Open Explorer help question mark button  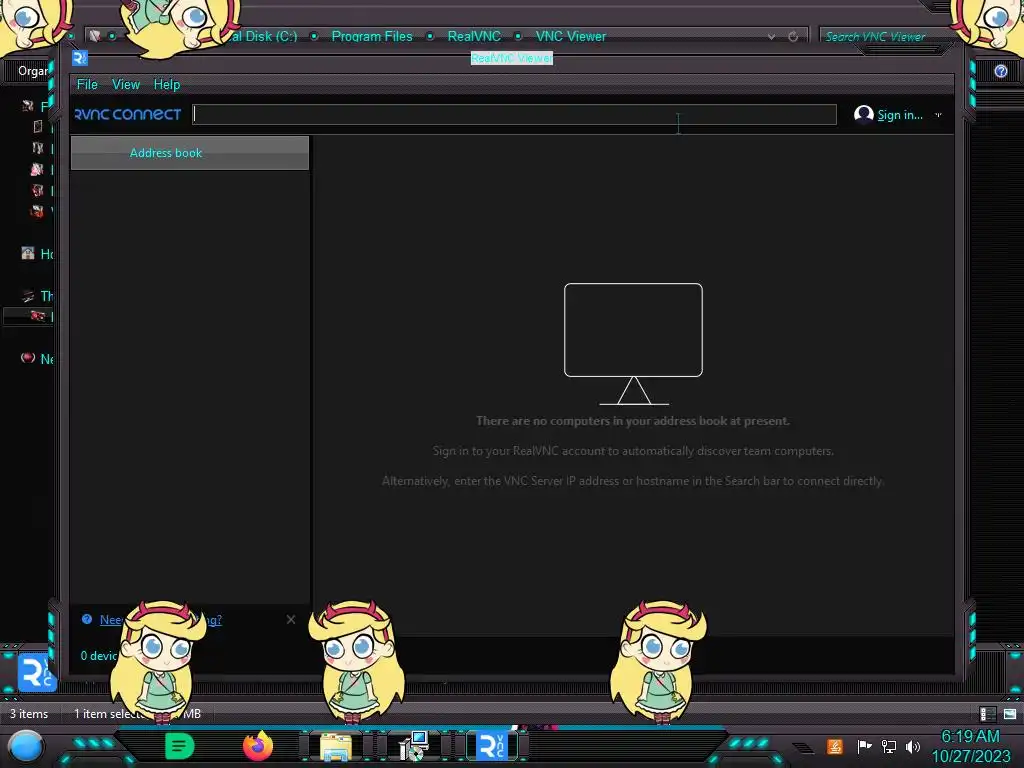pos(1000,71)
